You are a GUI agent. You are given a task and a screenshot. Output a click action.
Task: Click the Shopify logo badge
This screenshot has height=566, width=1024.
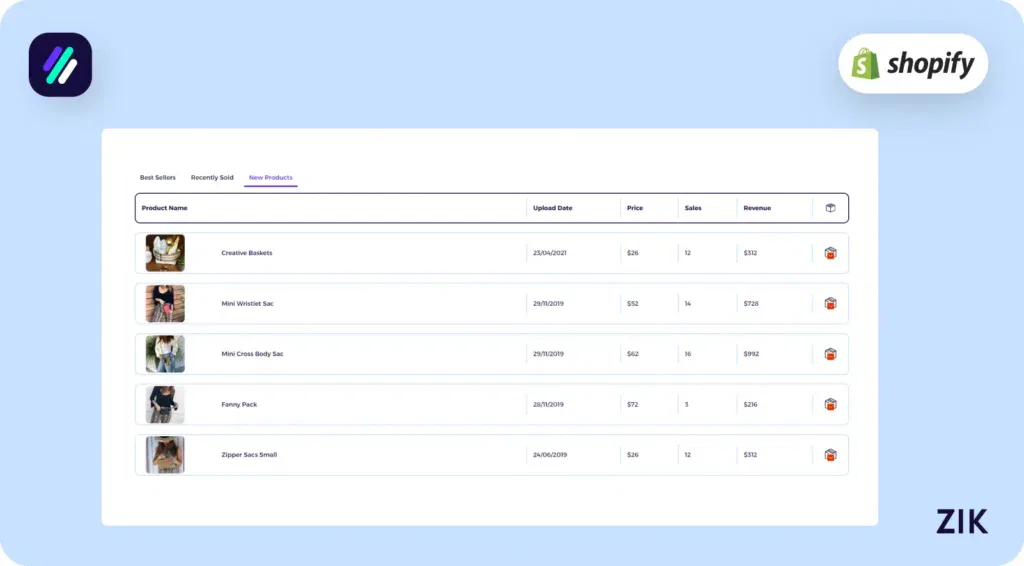coord(912,64)
